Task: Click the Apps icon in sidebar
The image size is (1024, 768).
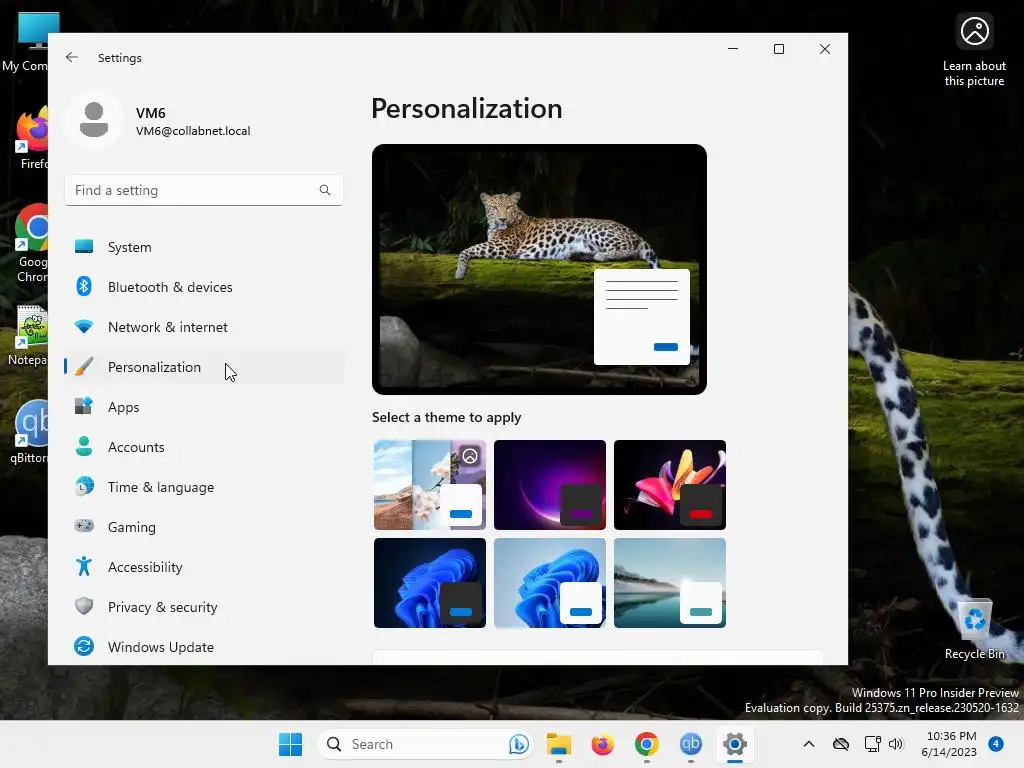Action: pyautogui.click(x=84, y=406)
